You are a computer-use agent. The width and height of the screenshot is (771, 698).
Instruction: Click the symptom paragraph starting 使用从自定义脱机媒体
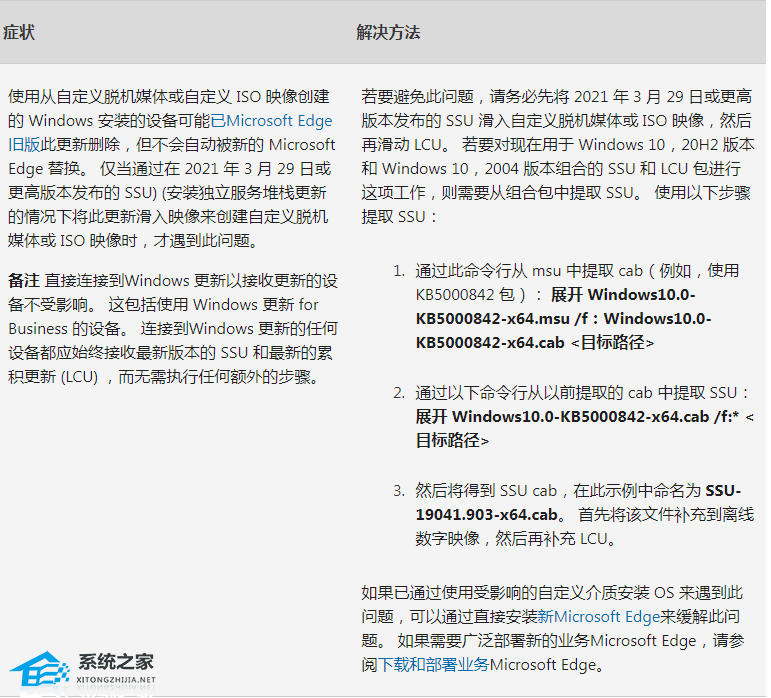click(171, 168)
